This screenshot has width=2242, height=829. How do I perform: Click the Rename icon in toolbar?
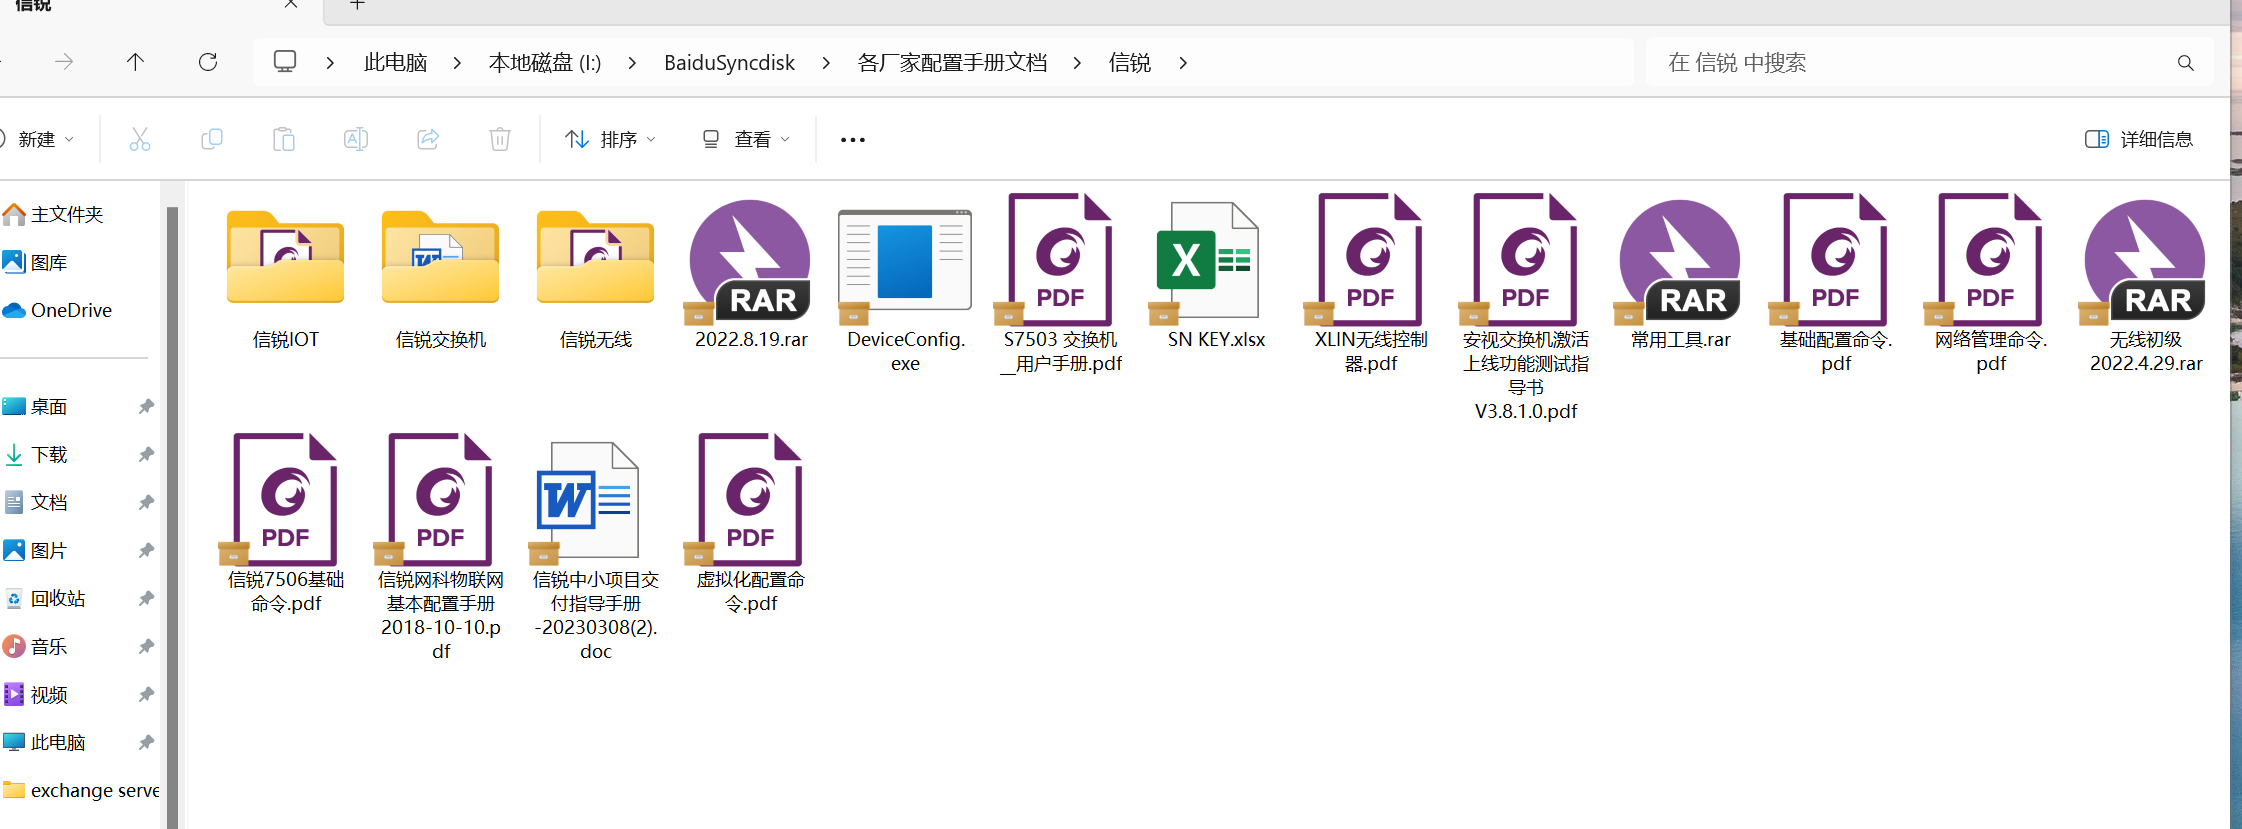click(x=356, y=139)
